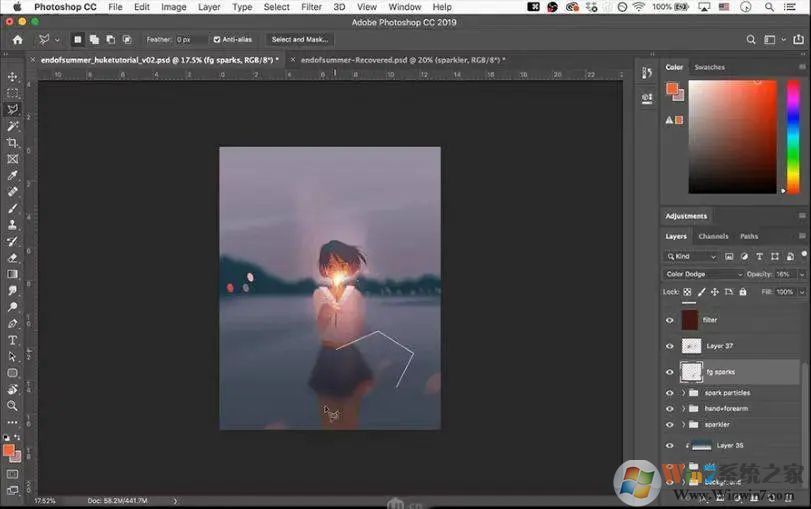This screenshot has width=811, height=509.
Task: Open the lasso tool preset picker arrow
Action: pos(57,40)
